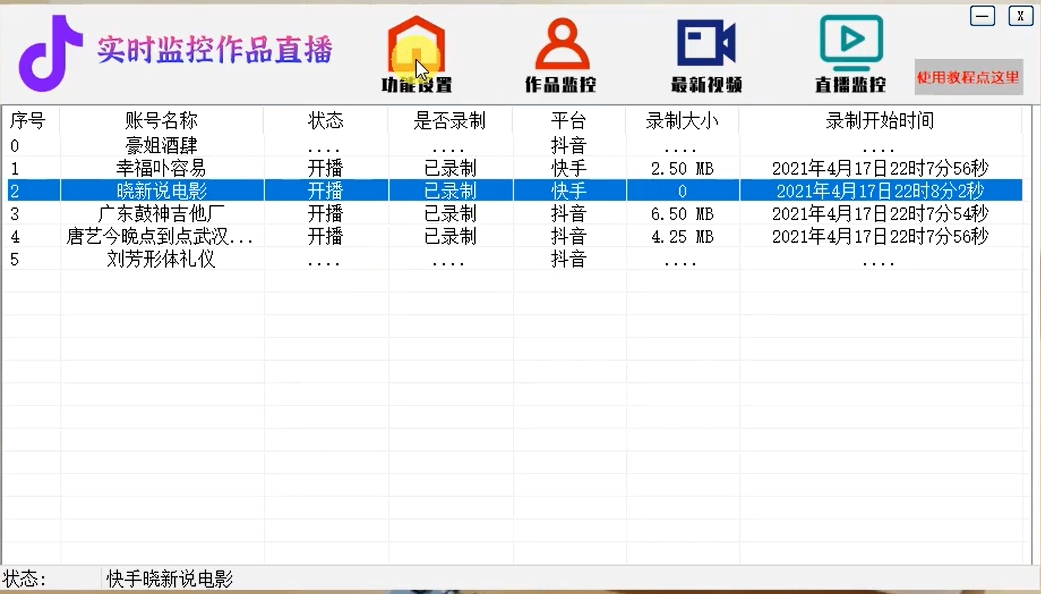Screen dimensions: 1041x594
Task: Open 直播监控 using the monitor play icon
Action: coord(849,45)
